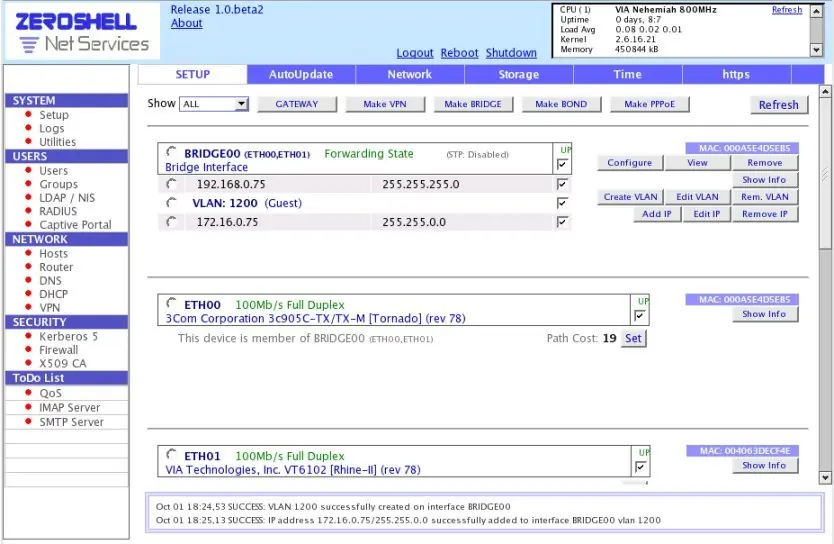Click scroll down arrow in system info box
Viewport: 834px width, 544px height.
pos(816,50)
